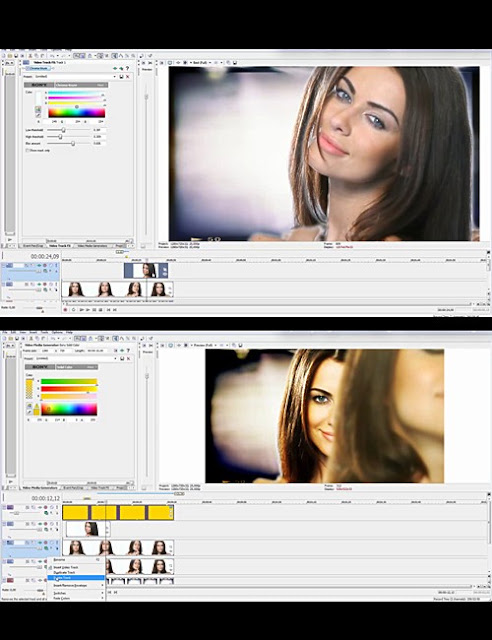Click High threshold slider handle

(x=60, y=137)
